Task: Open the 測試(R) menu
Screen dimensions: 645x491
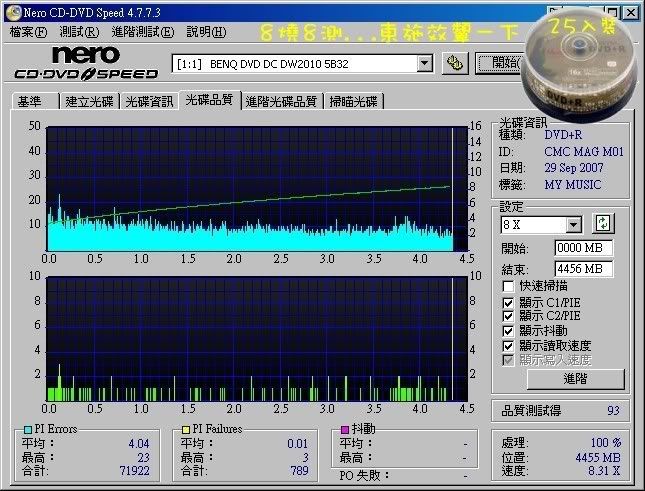Action: 79,32
